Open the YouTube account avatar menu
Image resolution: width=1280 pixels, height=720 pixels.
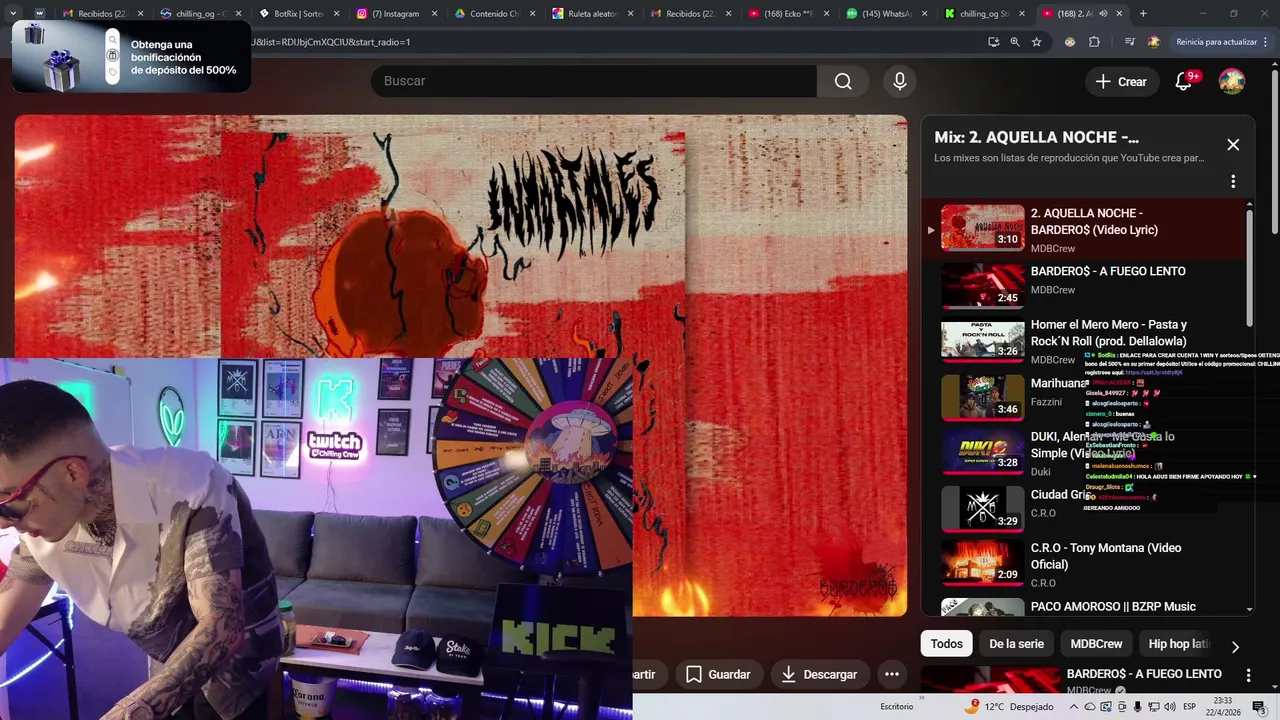click(1232, 81)
